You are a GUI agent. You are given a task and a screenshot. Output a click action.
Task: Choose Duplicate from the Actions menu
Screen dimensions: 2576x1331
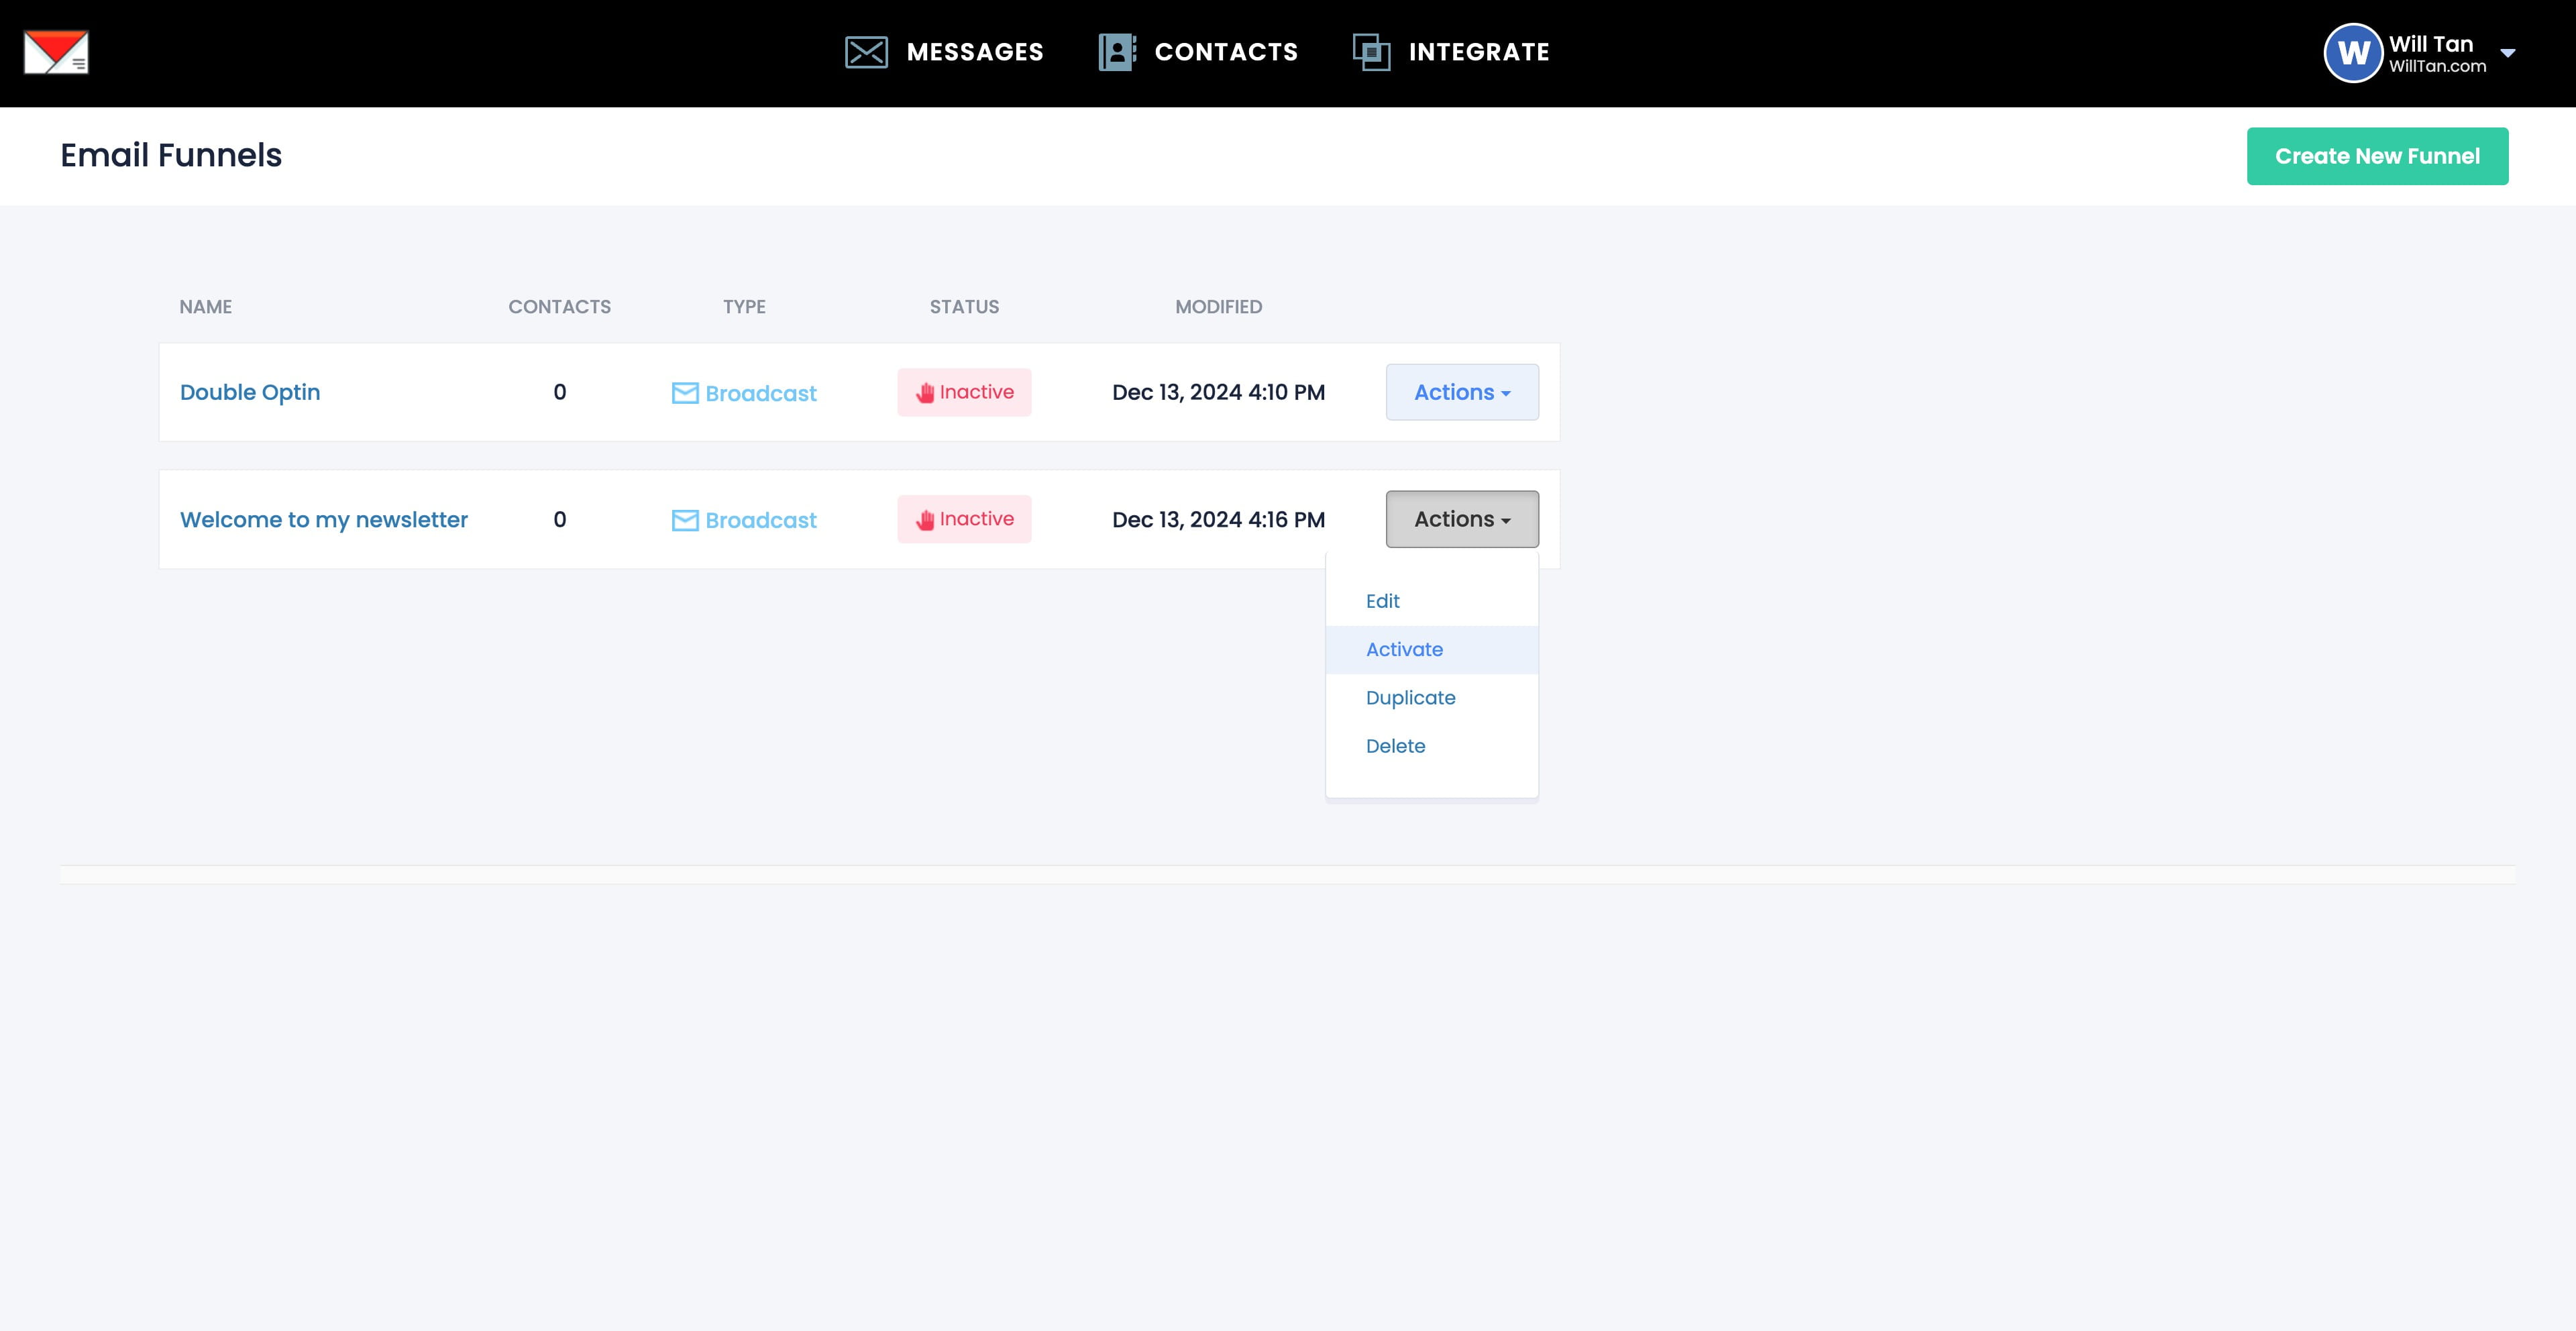click(x=1410, y=698)
